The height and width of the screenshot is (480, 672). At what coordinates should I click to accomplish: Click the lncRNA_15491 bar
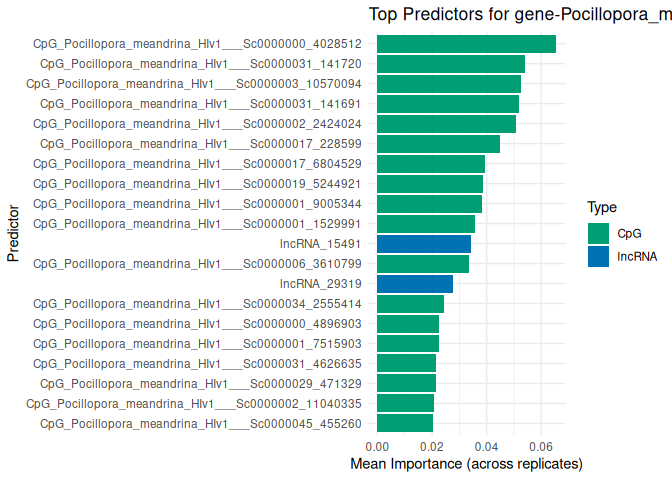[x=424, y=244]
